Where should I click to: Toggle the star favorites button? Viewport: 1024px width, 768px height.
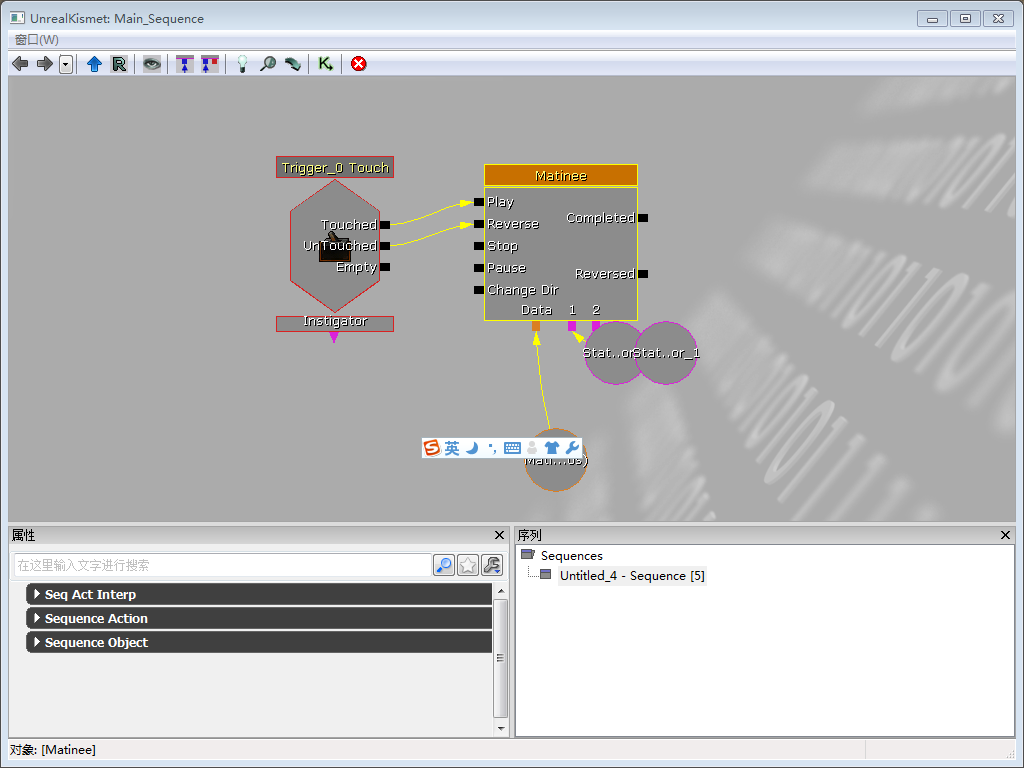point(468,566)
